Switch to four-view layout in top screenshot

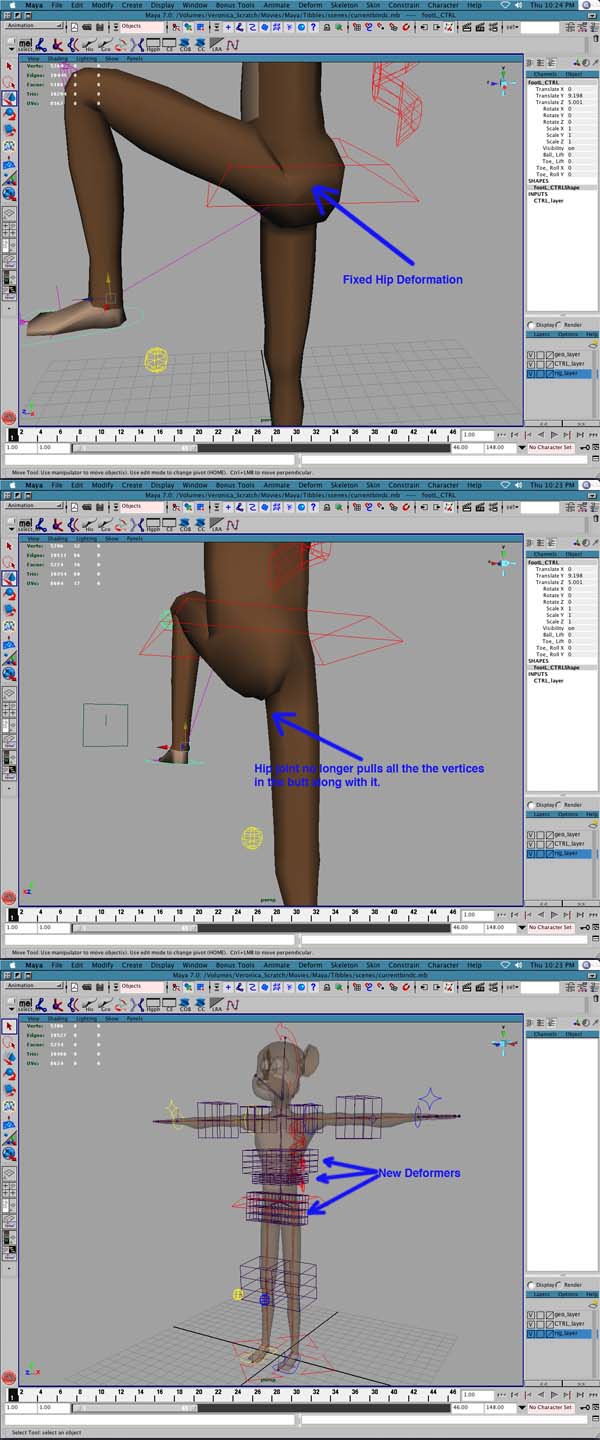tap(9, 231)
